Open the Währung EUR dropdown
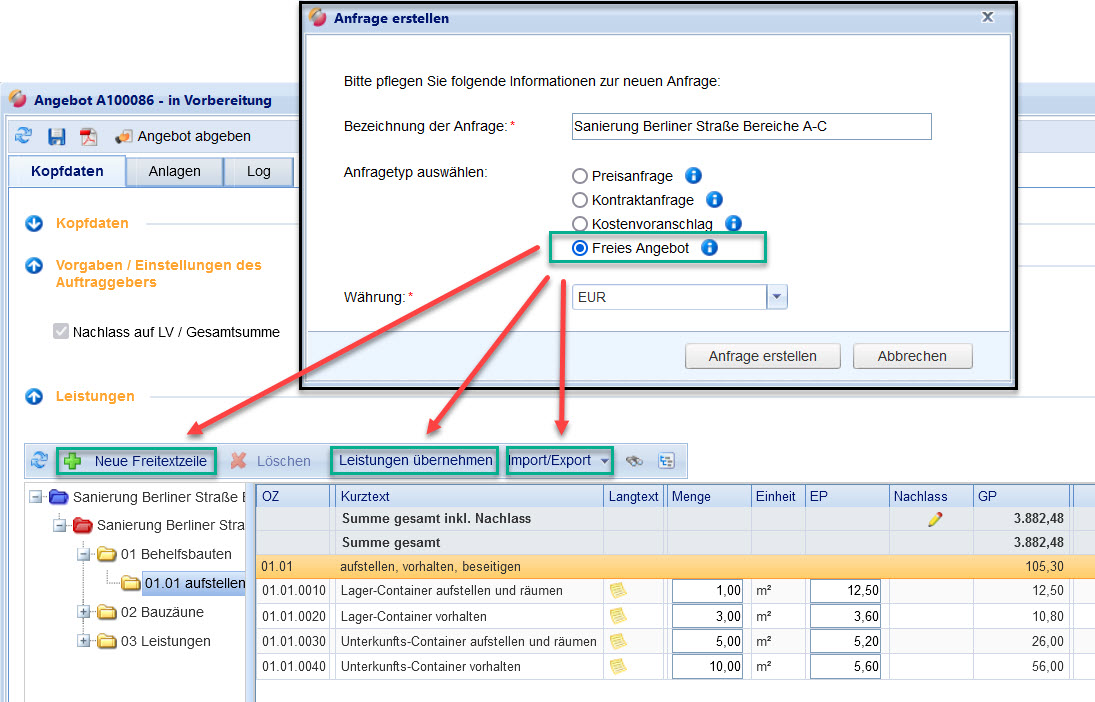Image resolution: width=1095 pixels, height=702 pixels. [x=777, y=297]
